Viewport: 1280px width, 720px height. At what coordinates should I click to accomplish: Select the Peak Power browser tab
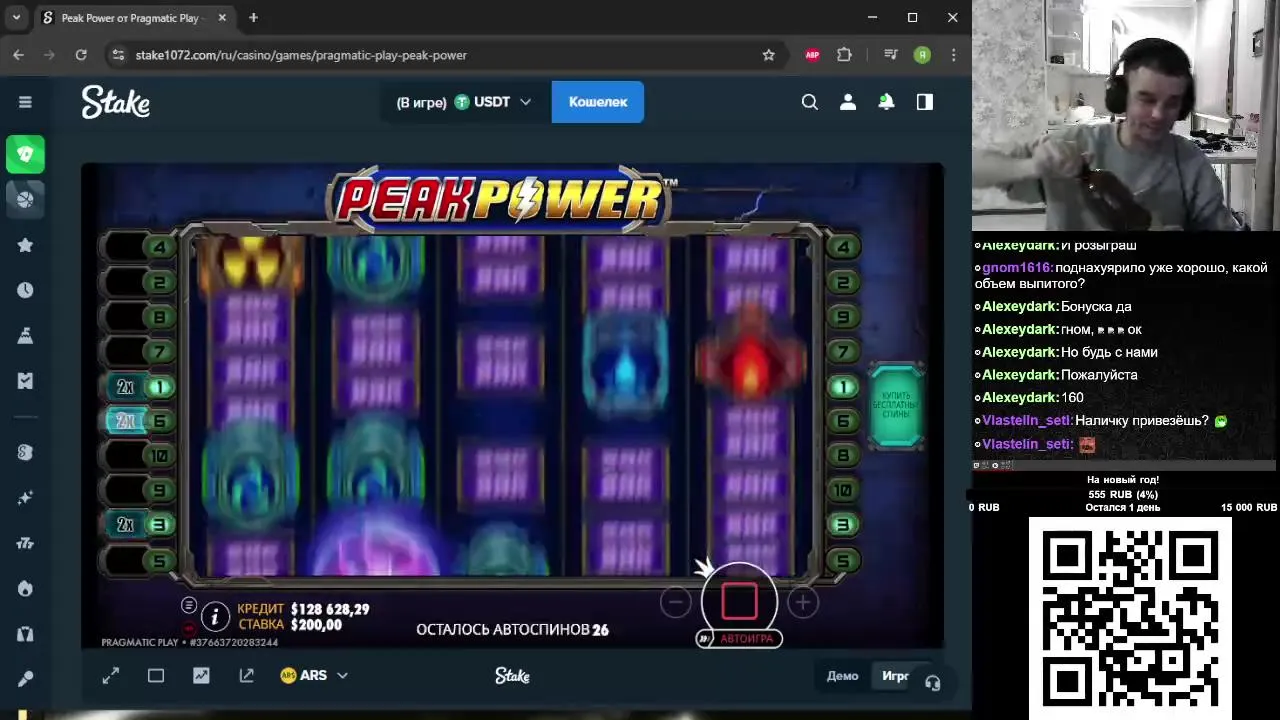pos(135,18)
